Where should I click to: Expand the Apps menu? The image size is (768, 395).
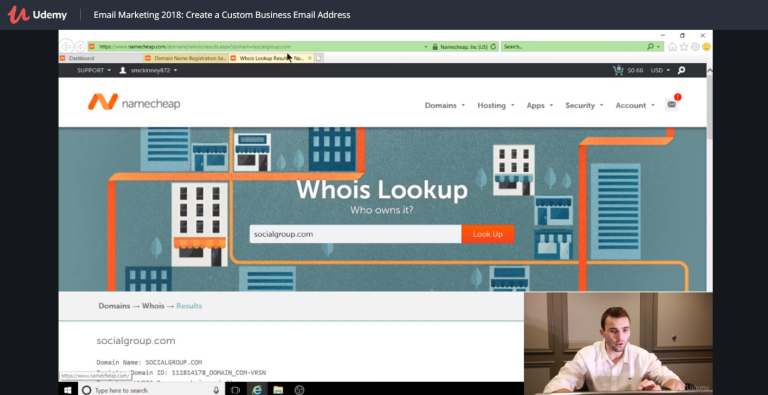[x=540, y=105]
